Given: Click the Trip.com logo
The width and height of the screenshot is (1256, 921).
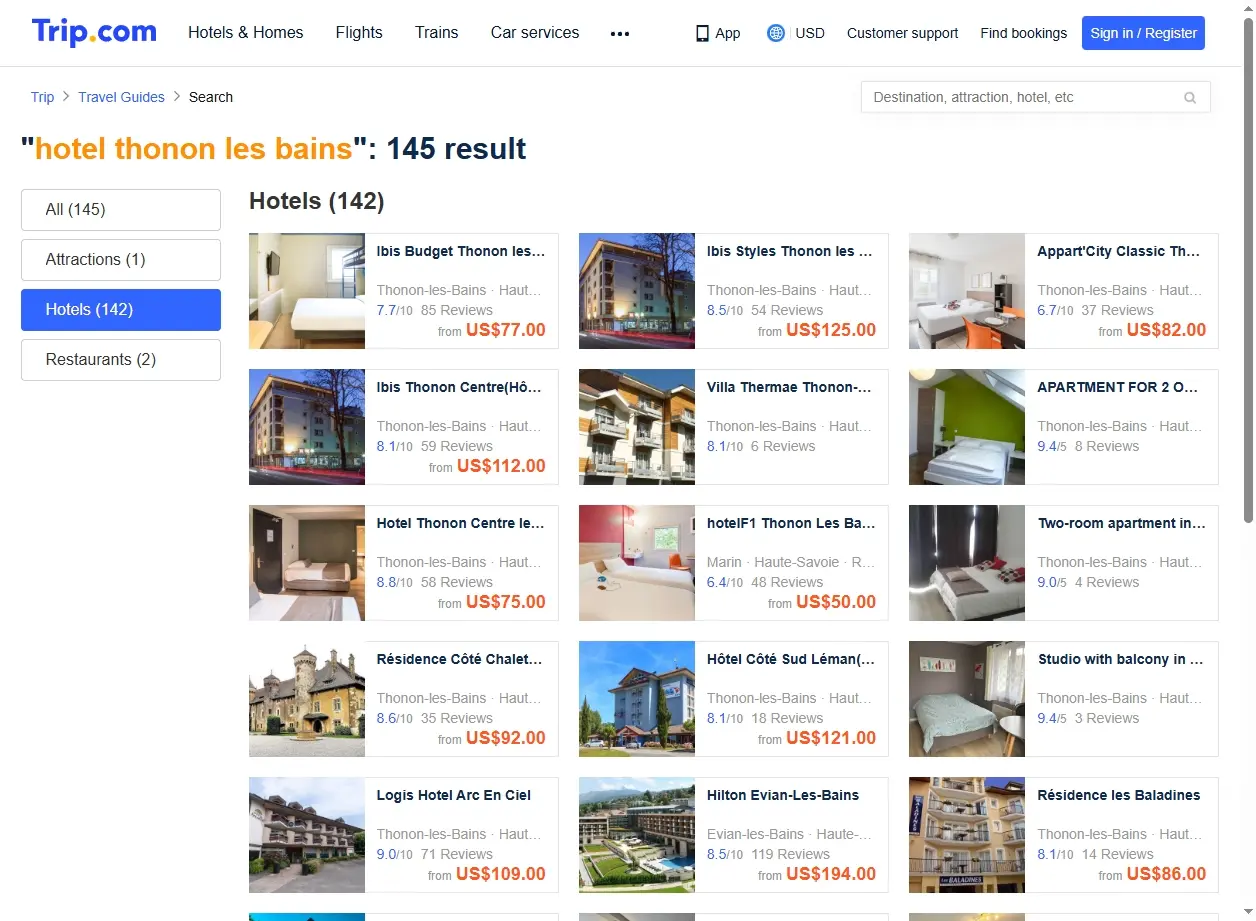Looking at the screenshot, I should coord(94,32).
